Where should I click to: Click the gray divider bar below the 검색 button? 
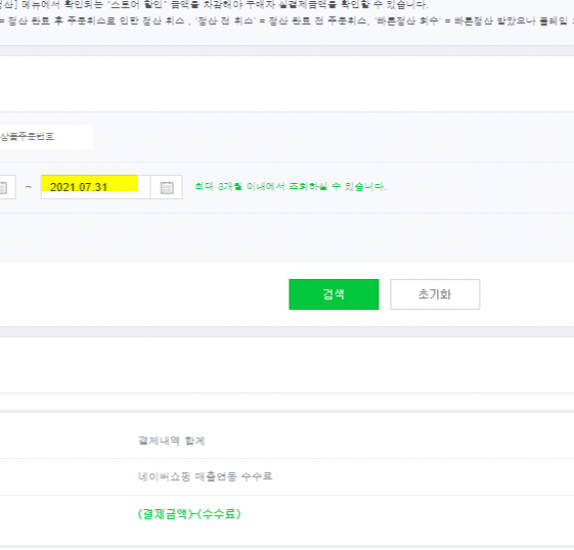[287, 331]
